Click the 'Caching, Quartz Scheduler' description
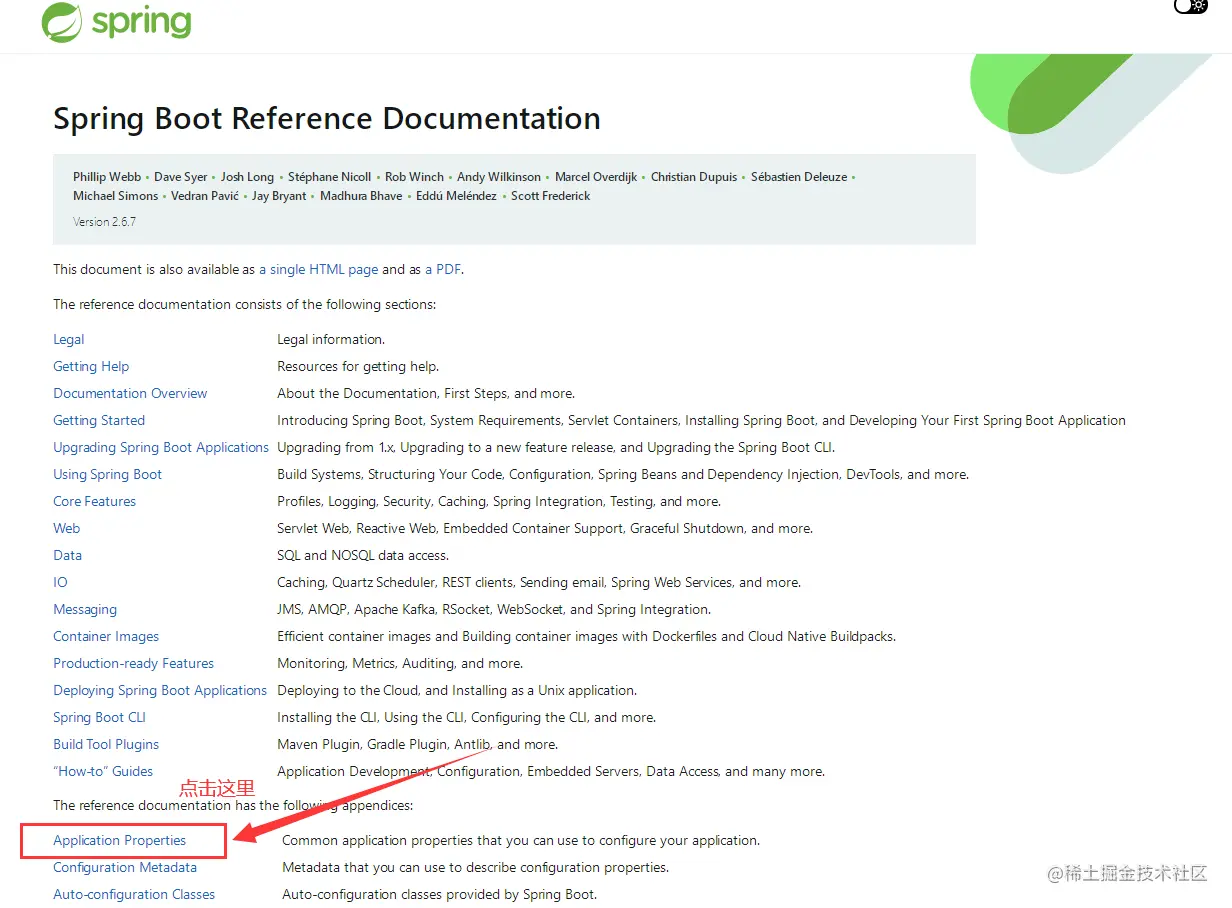 (539, 583)
